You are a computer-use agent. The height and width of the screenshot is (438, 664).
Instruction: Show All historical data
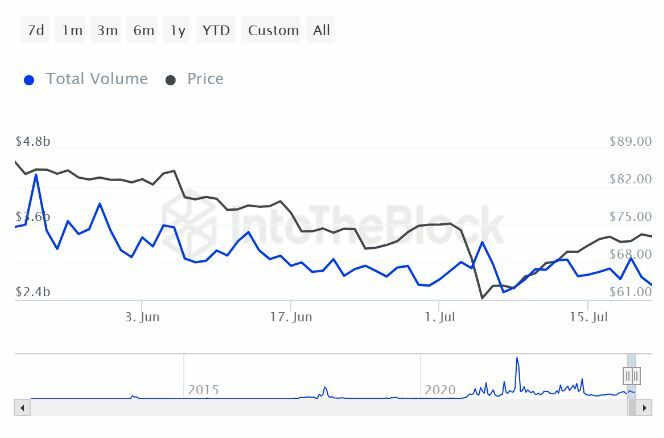[321, 30]
